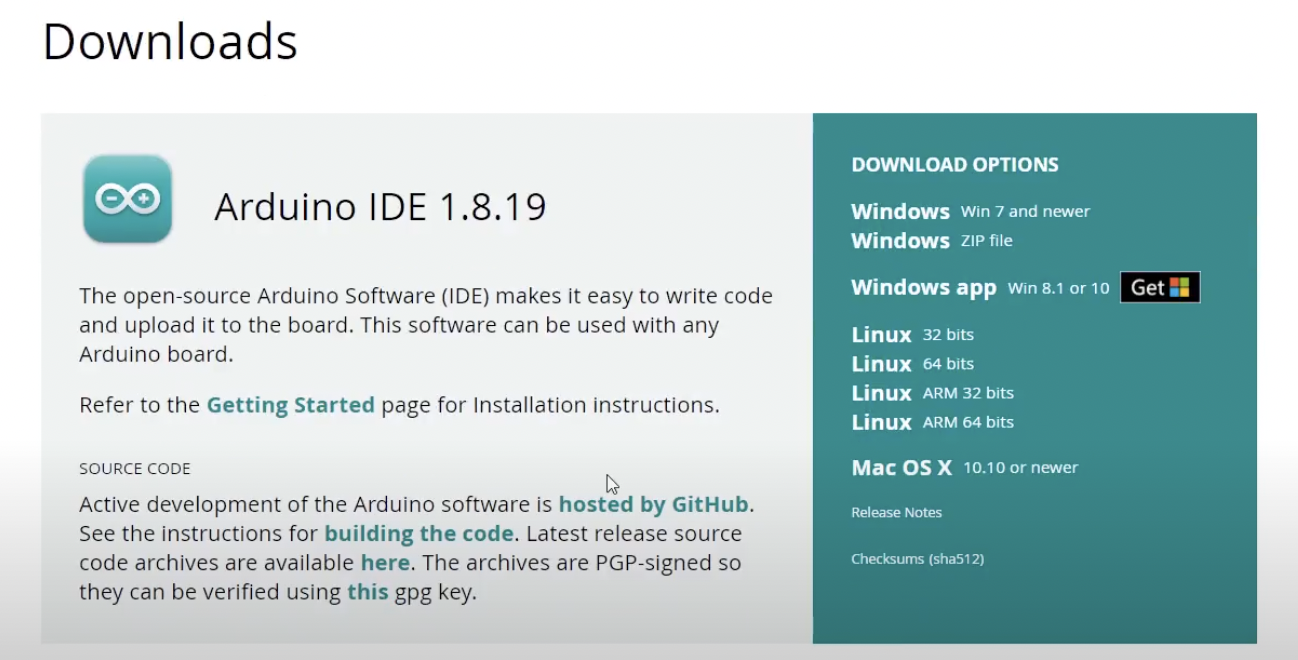Open the 'this' gpg key link

pyautogui.click(x=367, y=591)
